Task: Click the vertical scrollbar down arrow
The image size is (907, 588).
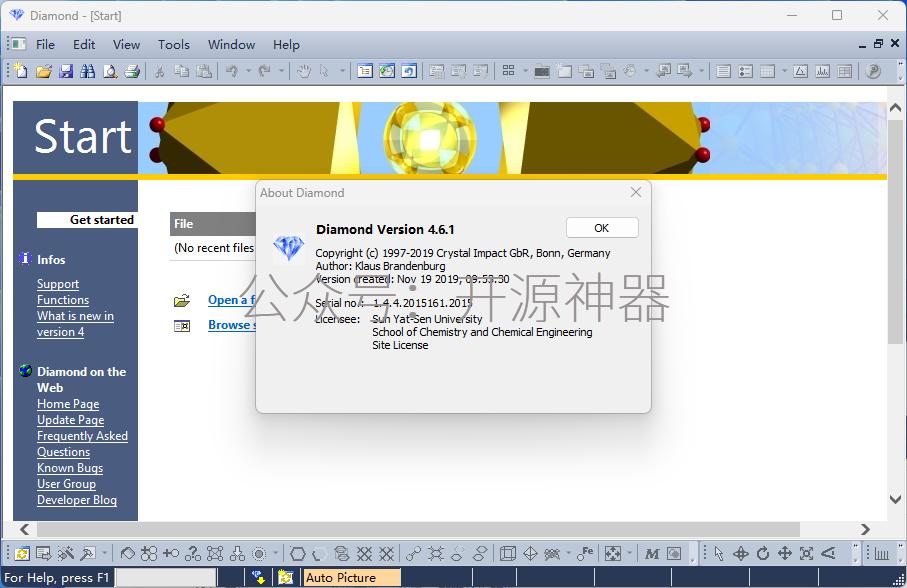Action: (895, 500)
